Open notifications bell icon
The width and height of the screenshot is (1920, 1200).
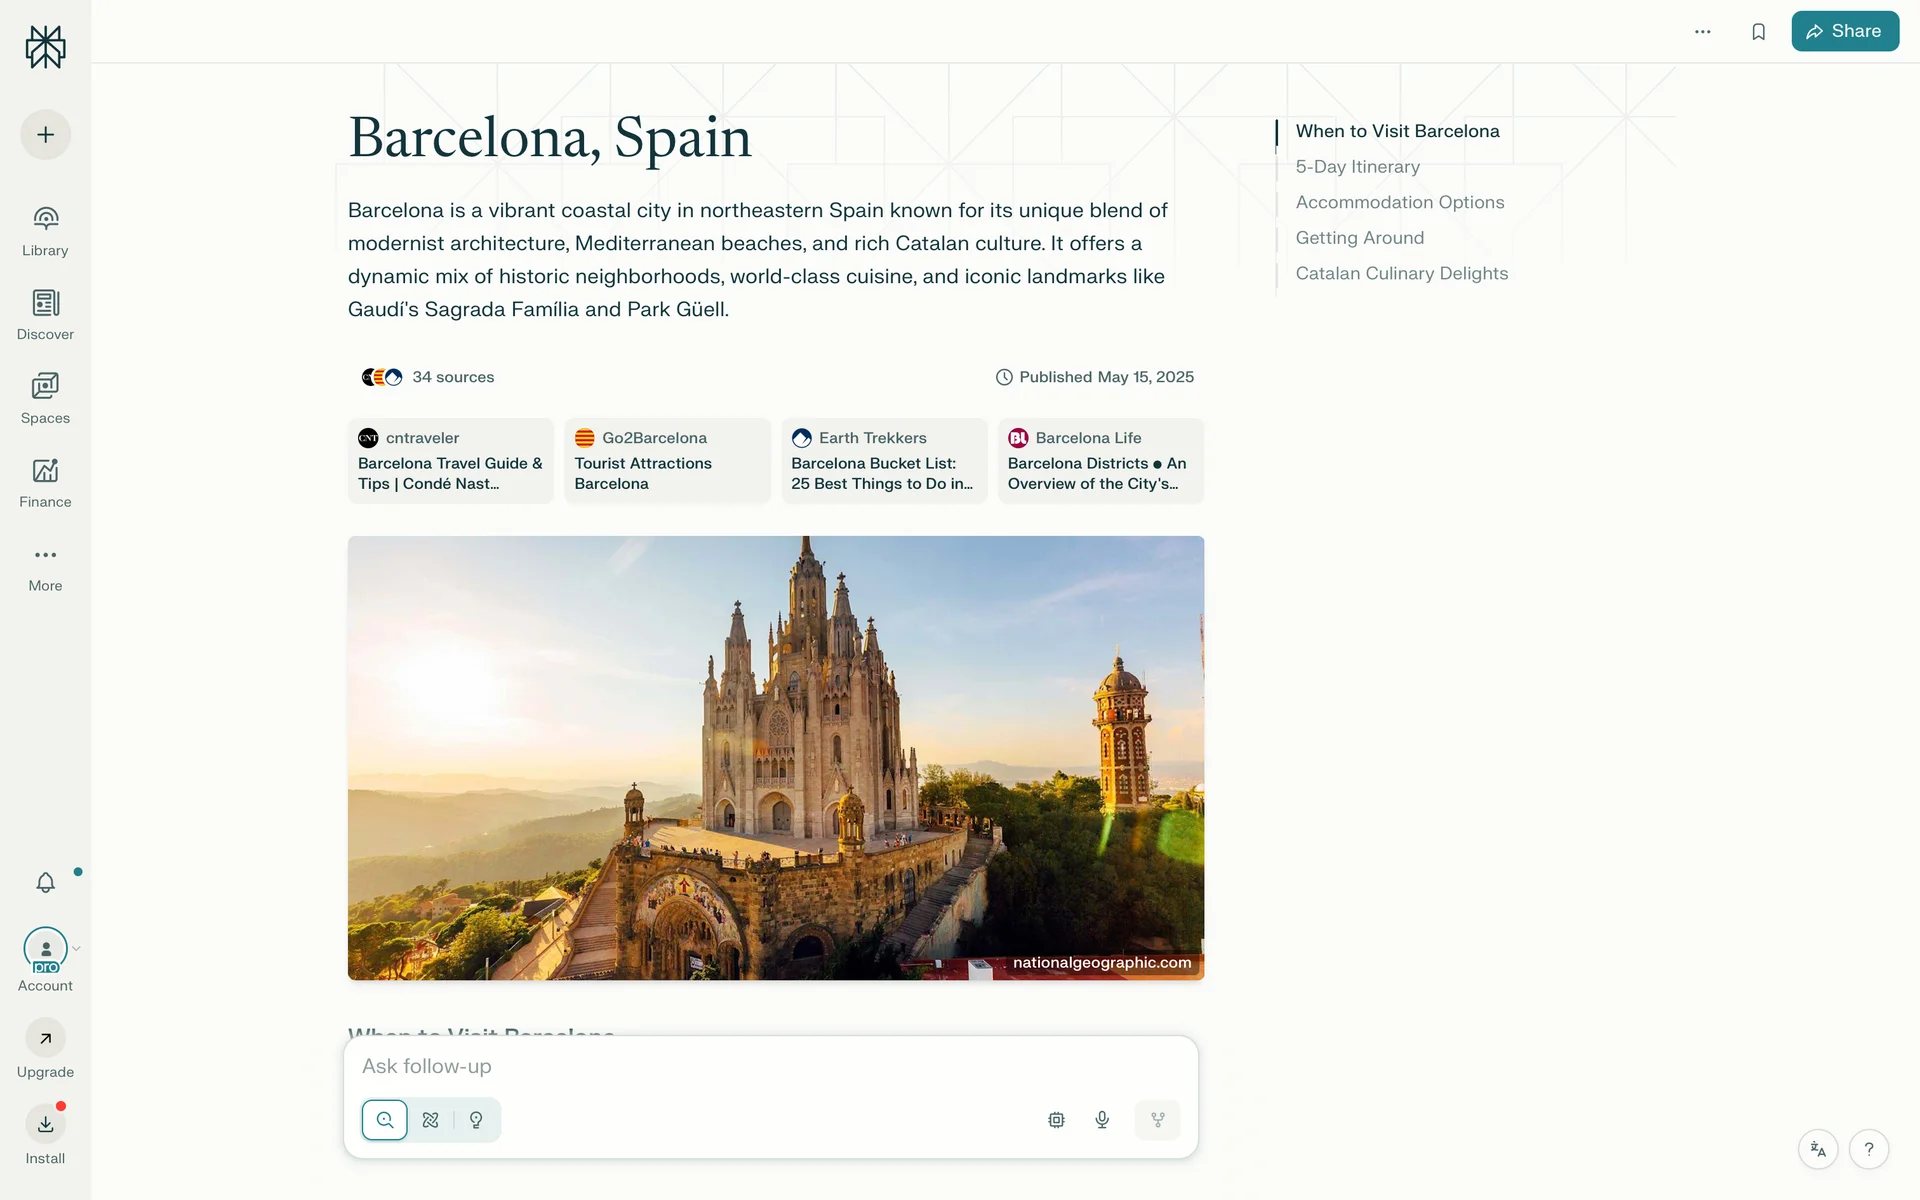[45, 882]
